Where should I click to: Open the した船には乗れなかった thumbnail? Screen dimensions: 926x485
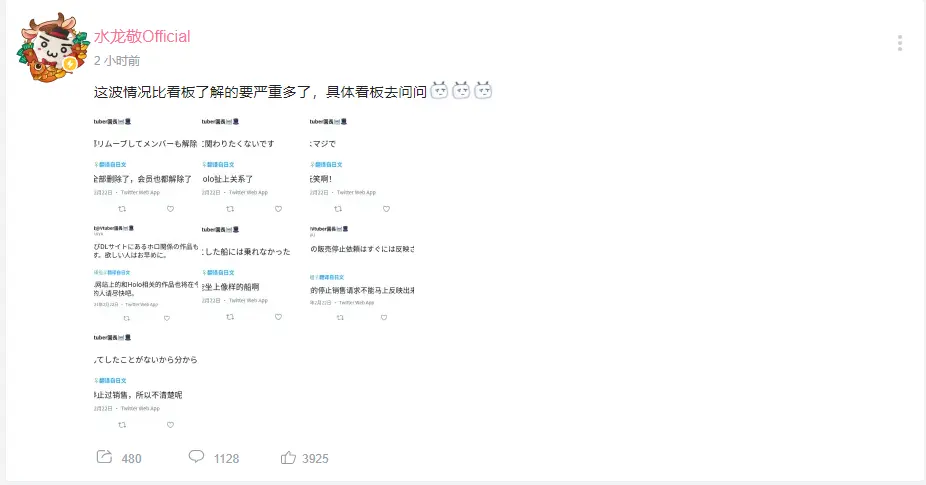pyautogui.click(x=253, y=273)
